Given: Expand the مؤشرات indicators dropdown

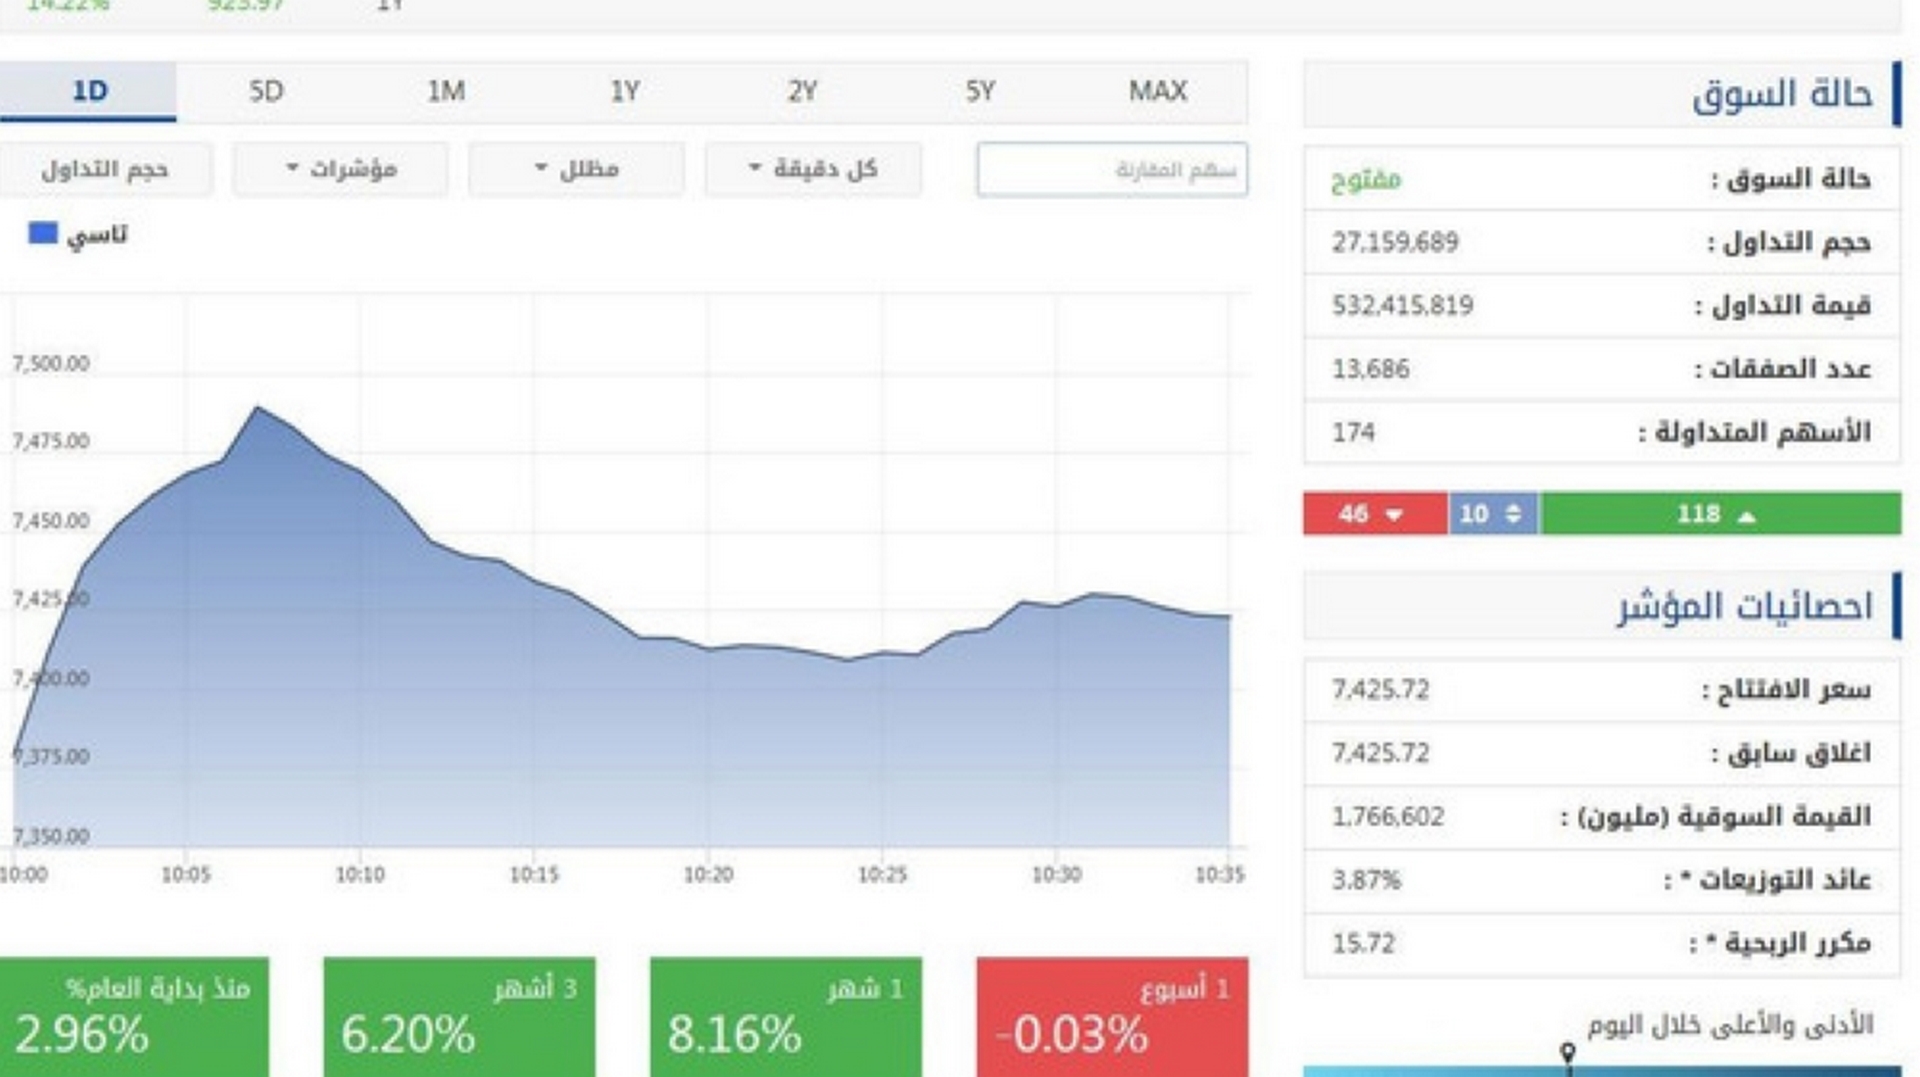Looking at the screenshot, I should pos(341,169).
